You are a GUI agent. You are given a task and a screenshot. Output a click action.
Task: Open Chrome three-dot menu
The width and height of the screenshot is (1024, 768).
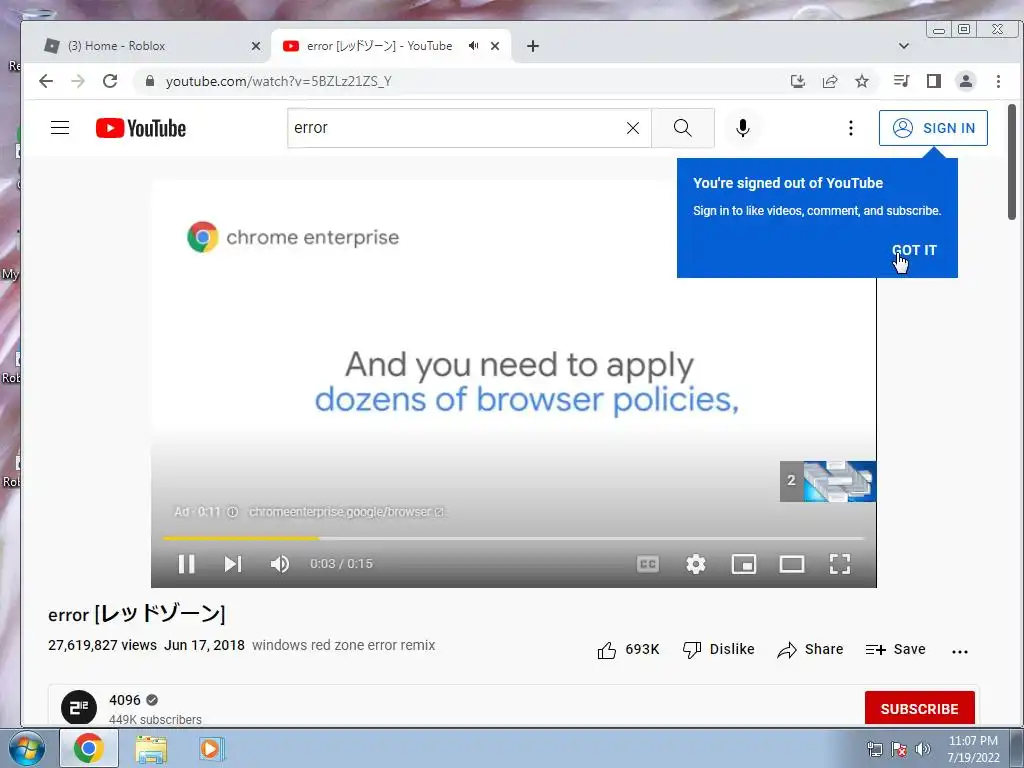[x=998, y=81]
